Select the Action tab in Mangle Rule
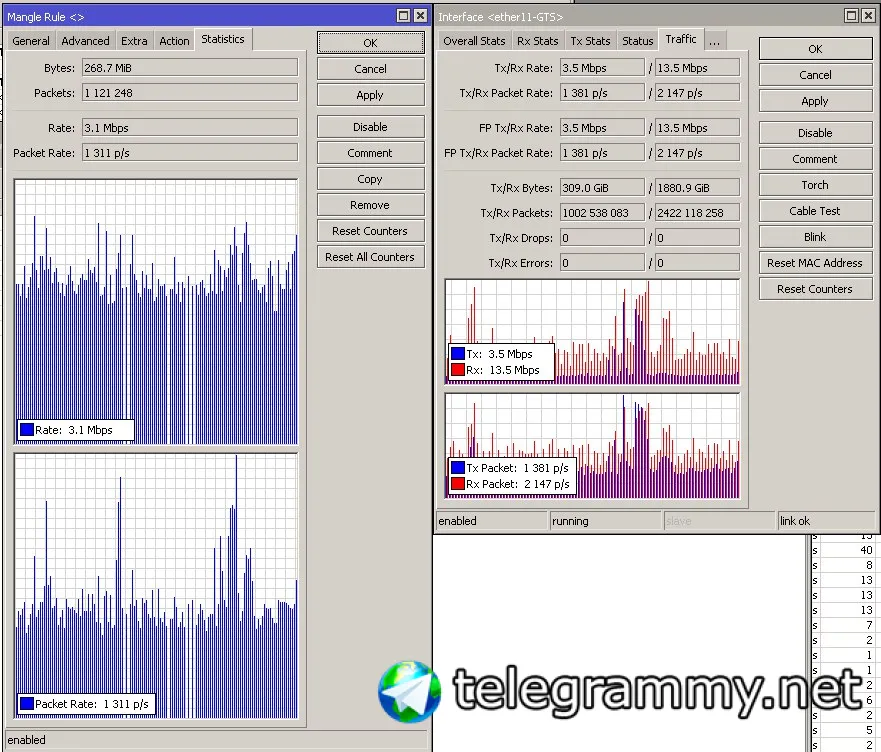This screenshot has width=881, height=752. click(x=174, y=41)
